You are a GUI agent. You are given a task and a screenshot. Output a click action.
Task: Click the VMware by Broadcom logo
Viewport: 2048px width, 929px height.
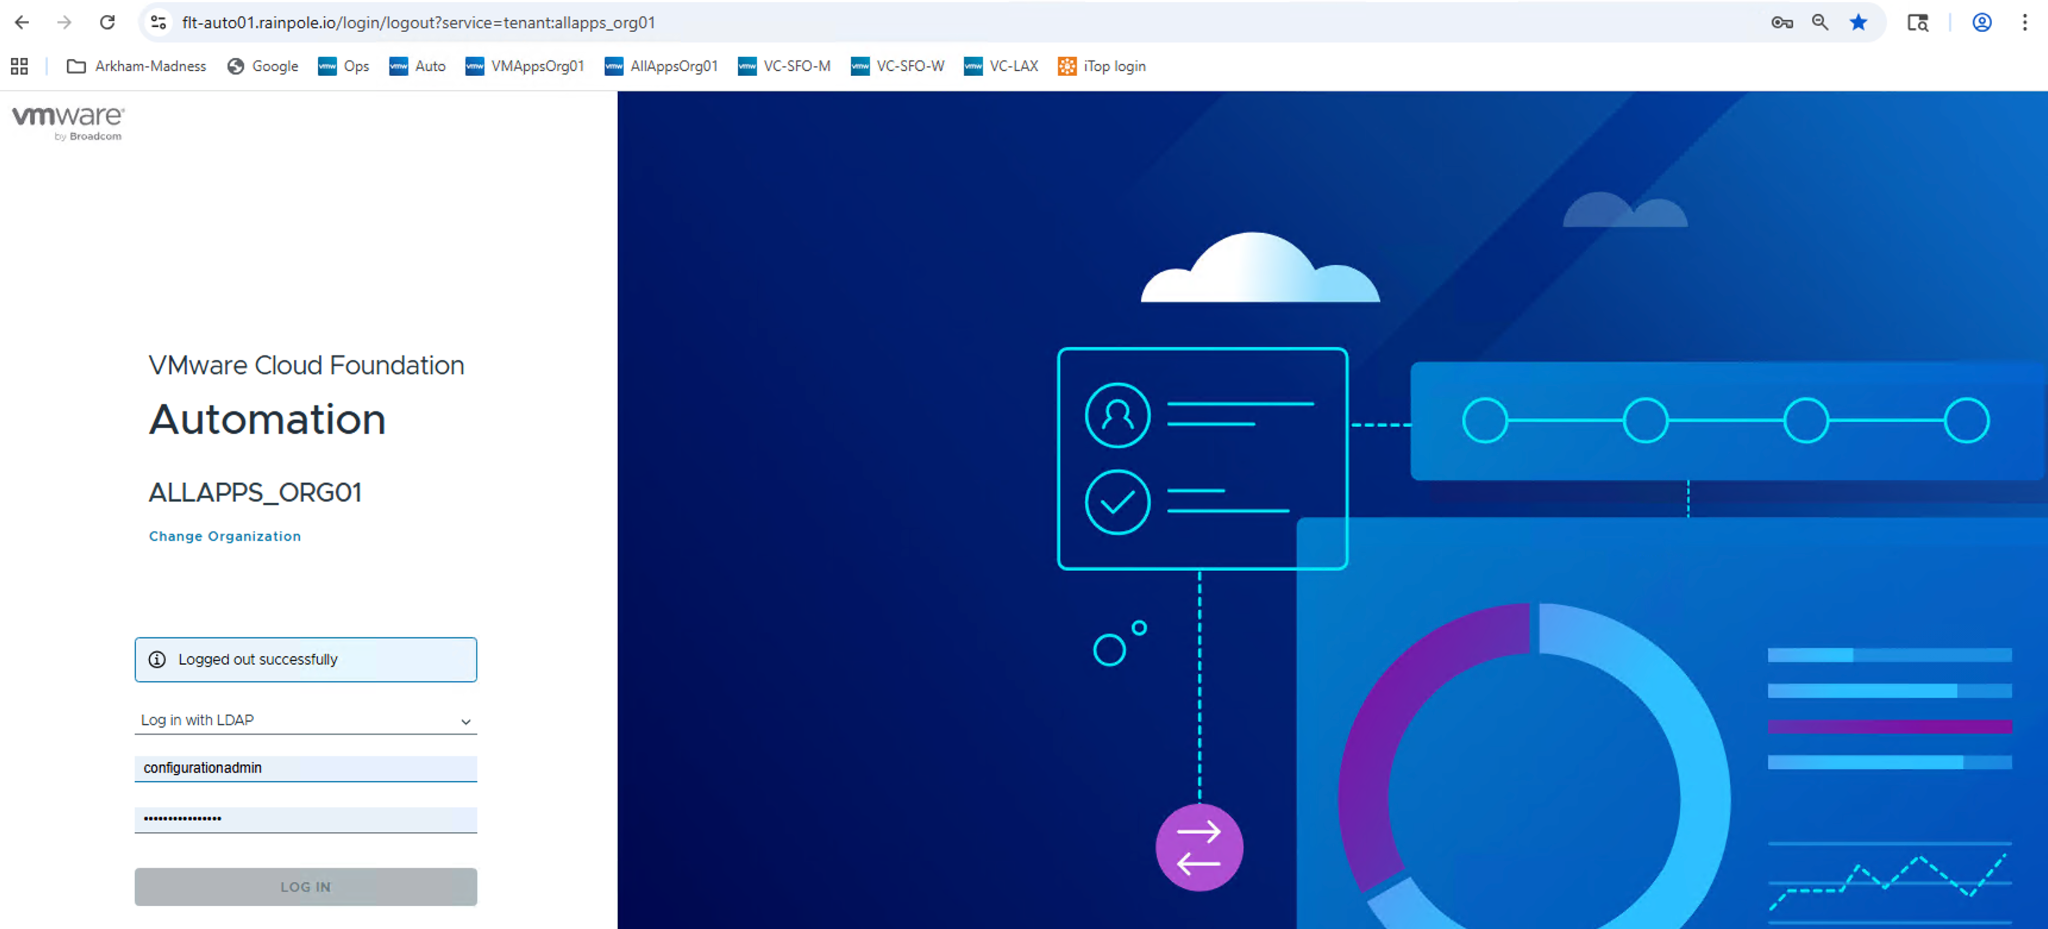click(x=68, y=123)
